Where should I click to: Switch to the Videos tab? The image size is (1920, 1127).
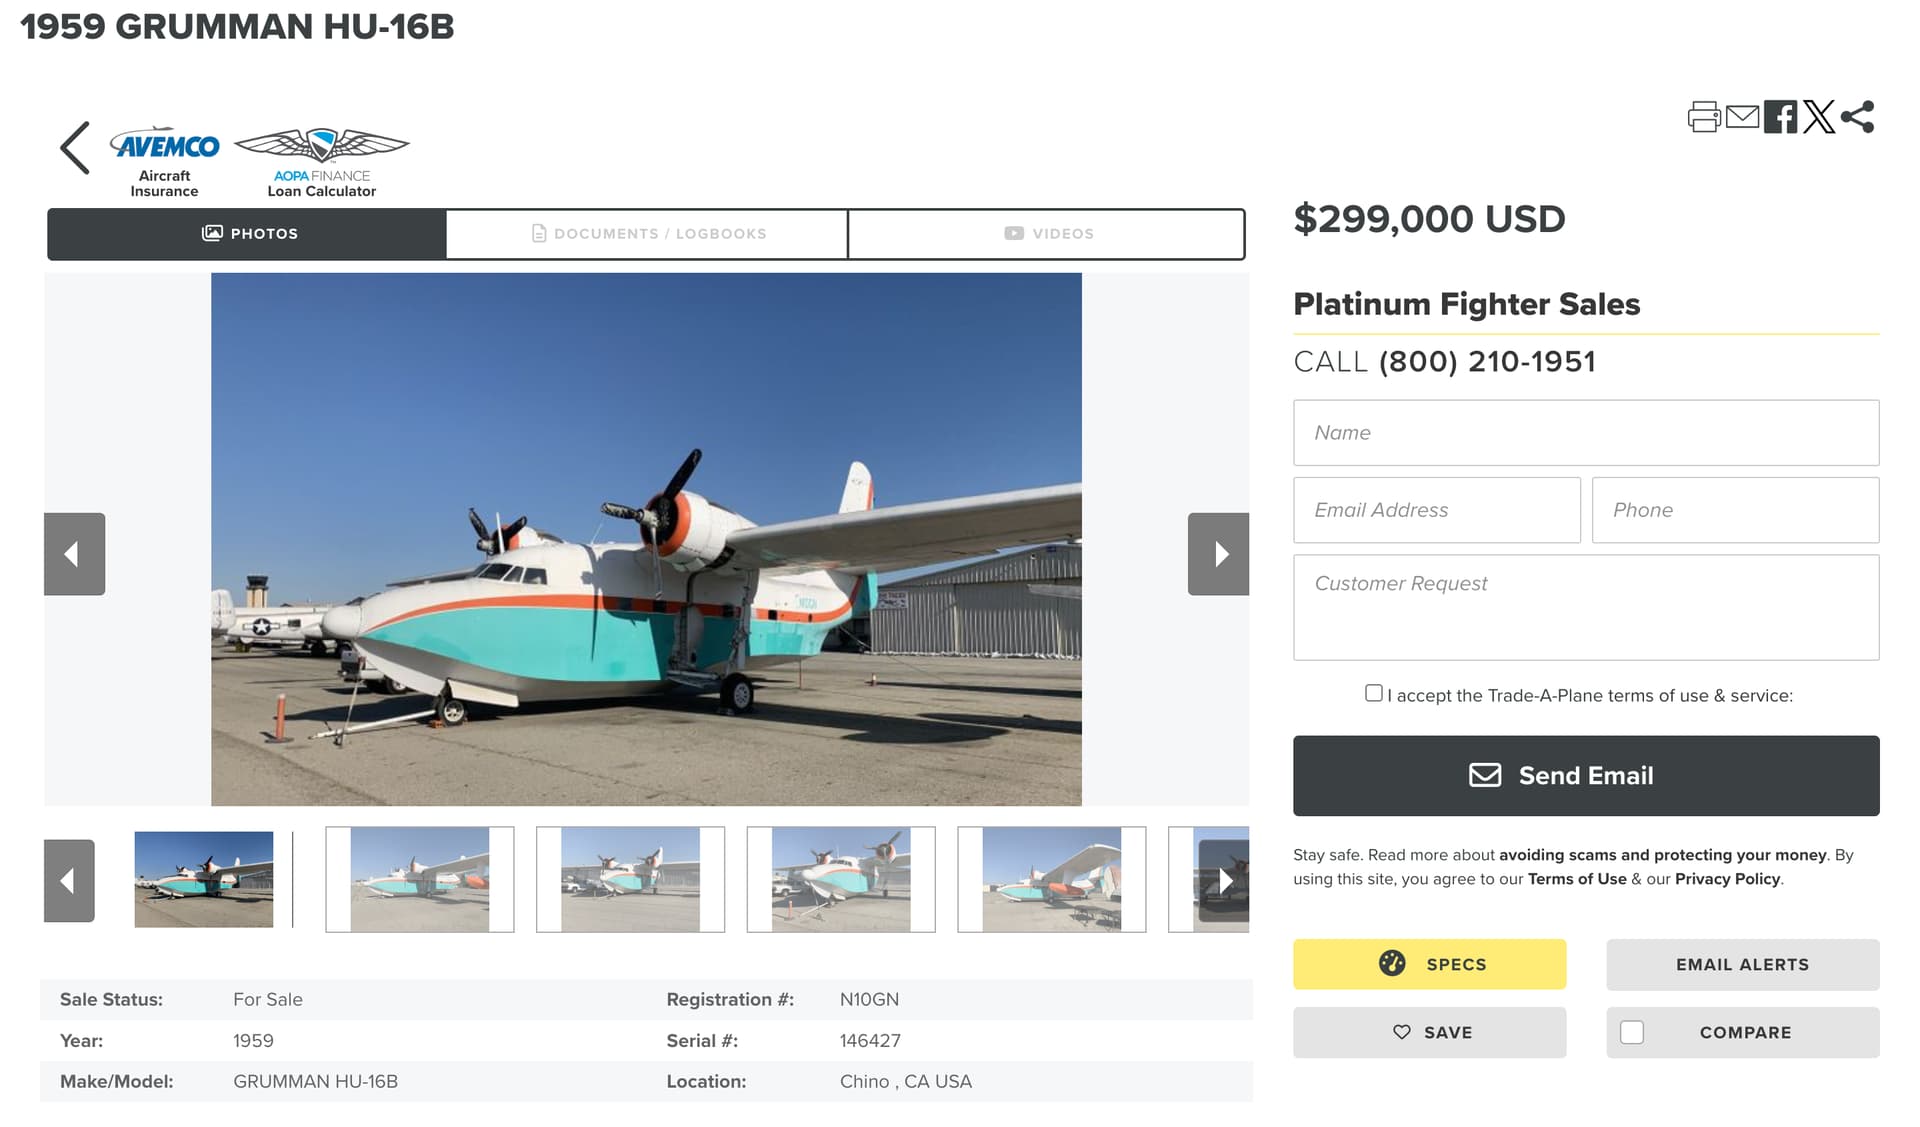point(1047,234)
